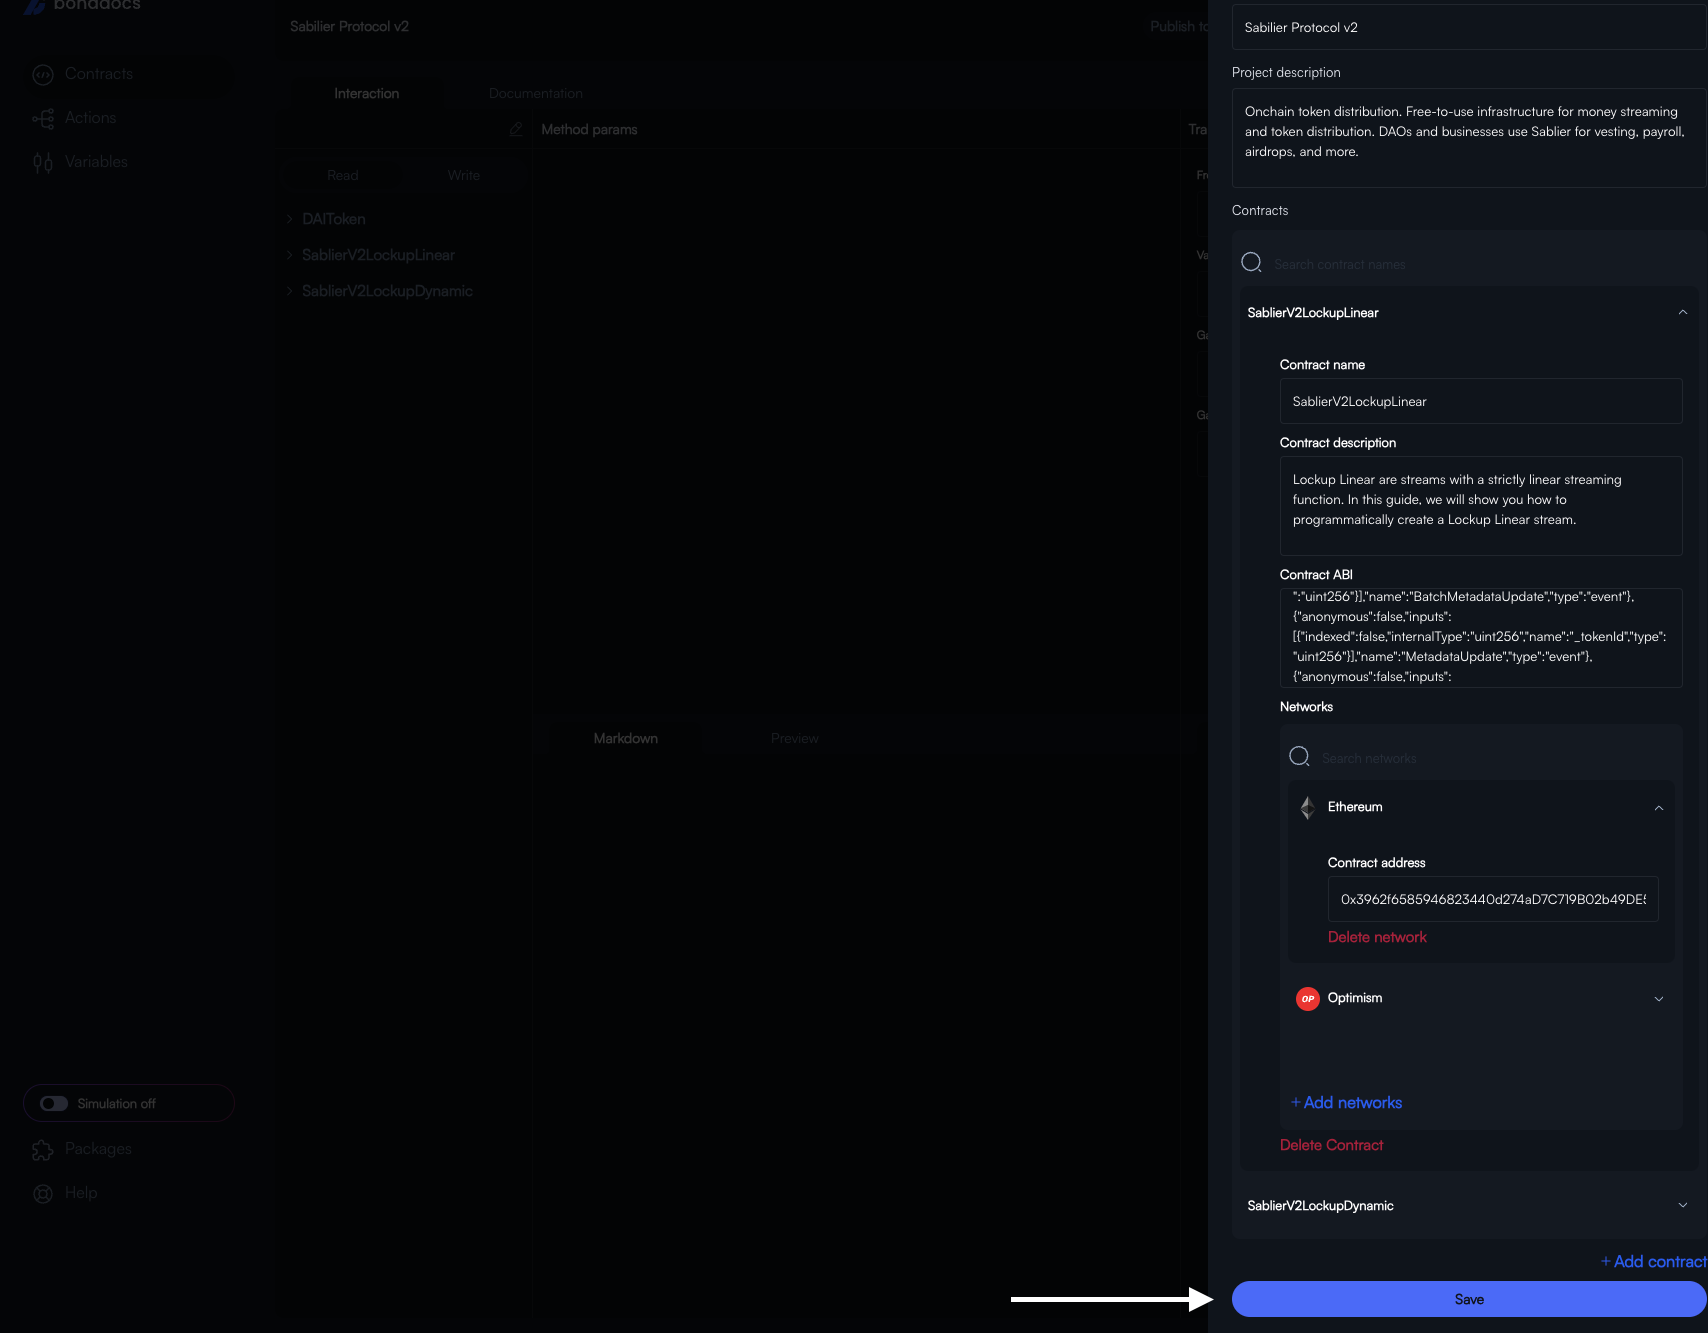Viewport: 1708px width, 1333px height.
Task: Expand DAIToken in the contract tree
Action: (290, 219)
